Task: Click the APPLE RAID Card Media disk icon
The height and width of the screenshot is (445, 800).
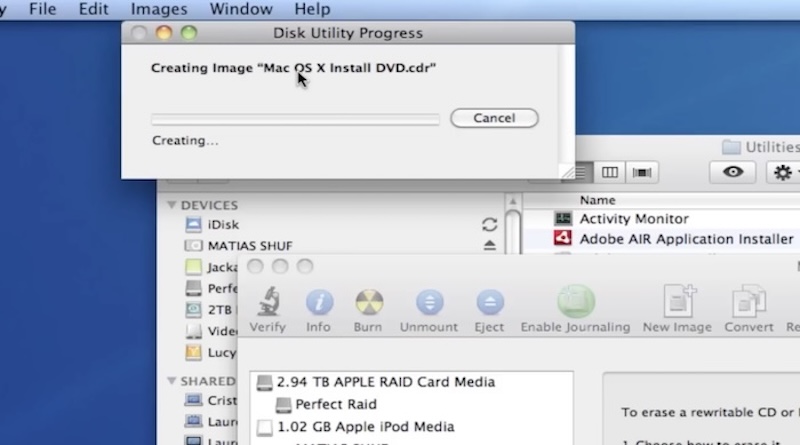Action: tap(264, 382)
